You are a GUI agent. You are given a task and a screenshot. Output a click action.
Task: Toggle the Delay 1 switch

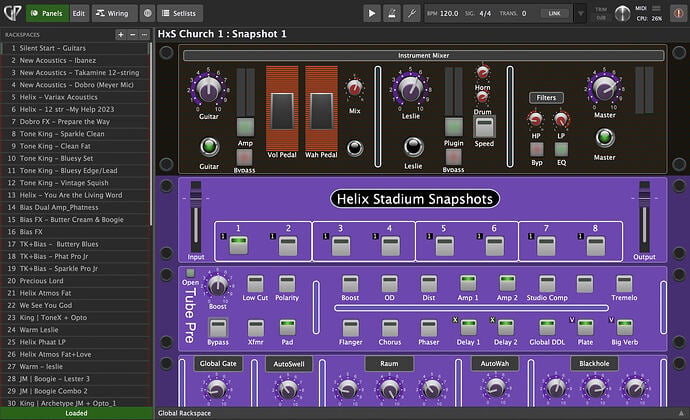click(x=468, y=328)
